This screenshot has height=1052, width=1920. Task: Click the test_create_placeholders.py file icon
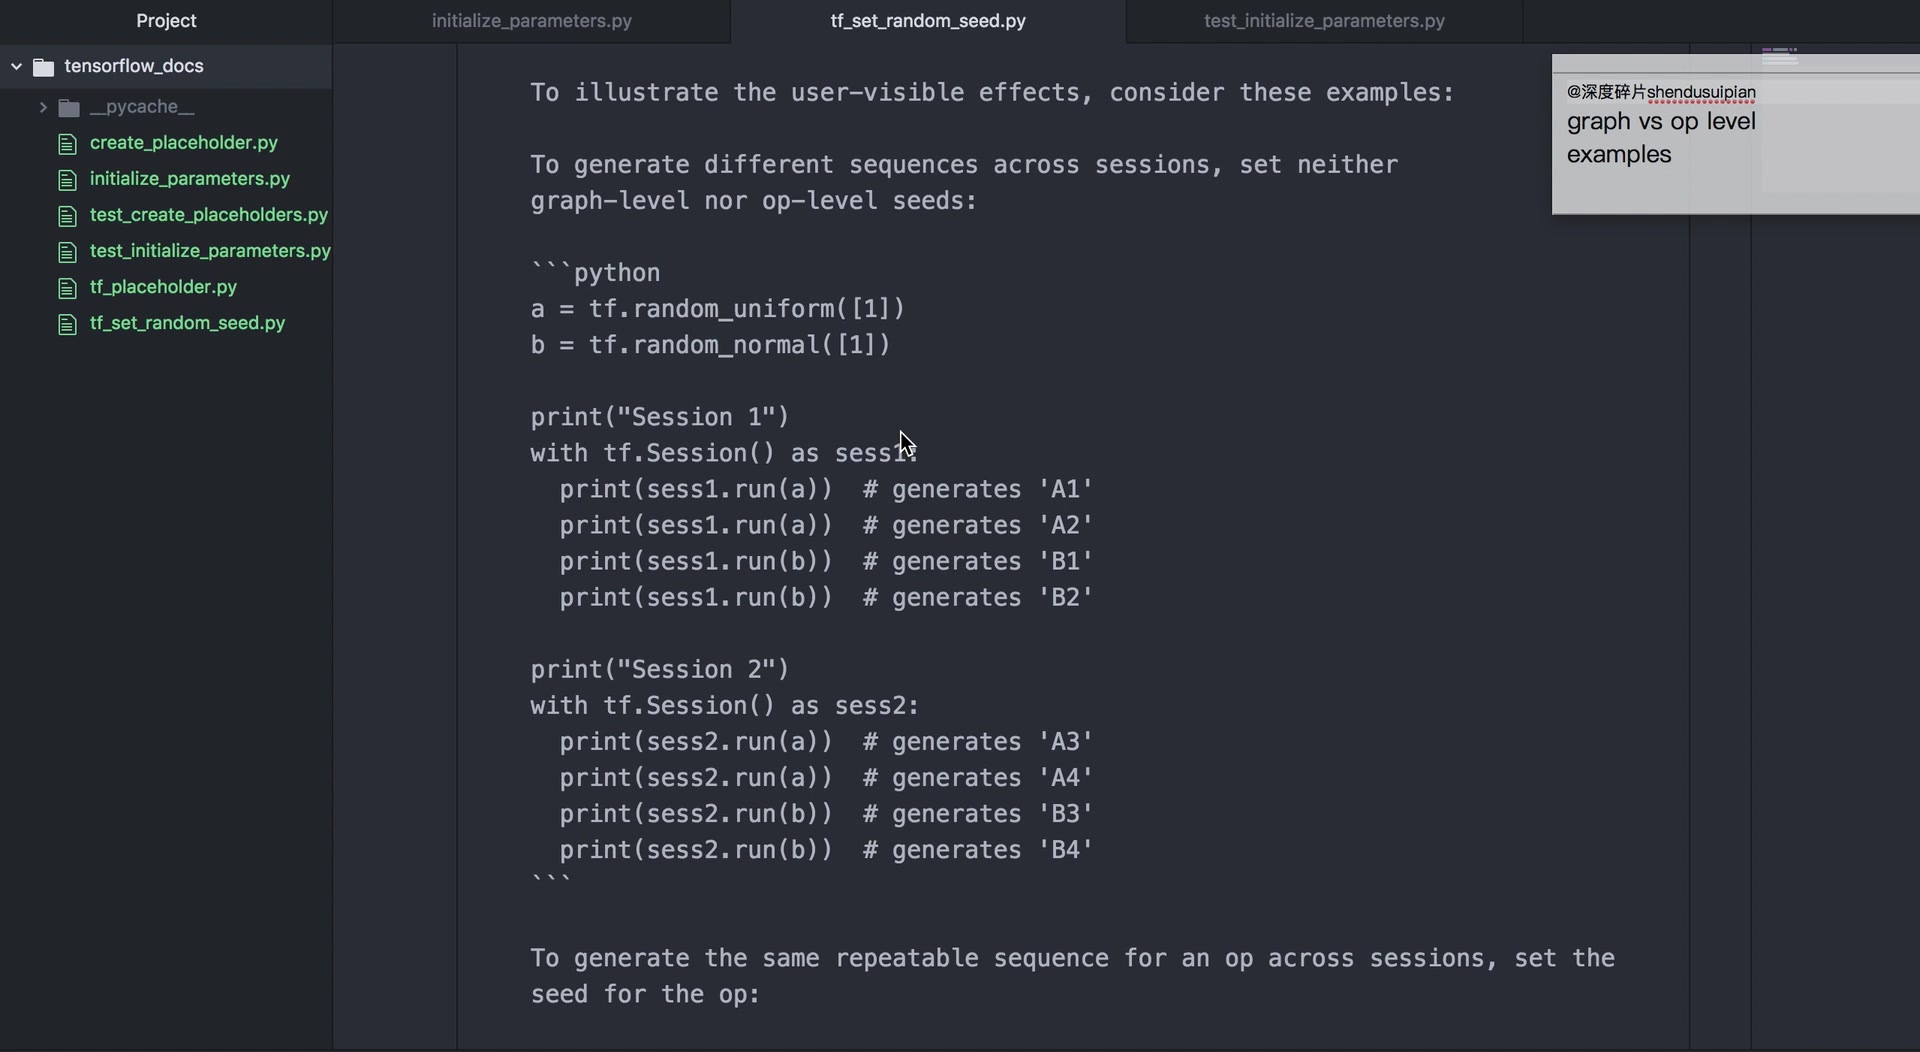pyautogui.click(x=67, y=216)
